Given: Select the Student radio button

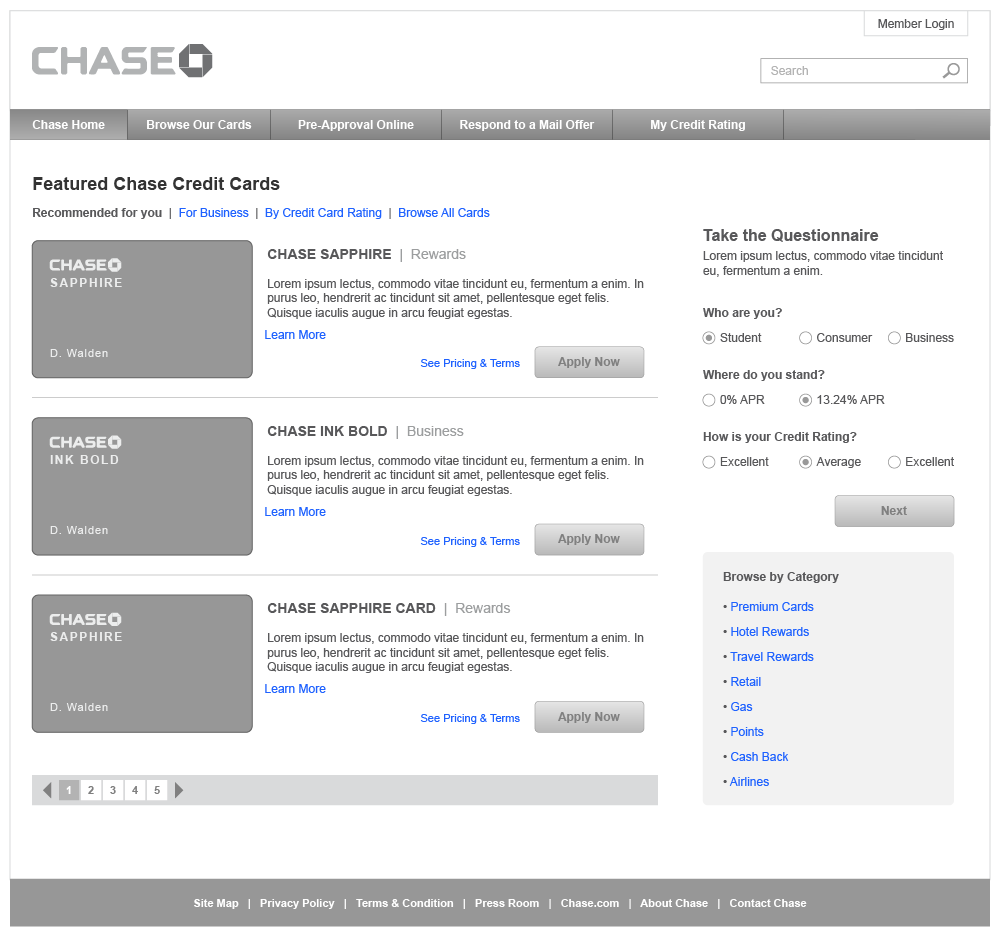Looking at the screenshot, I should [709, 338].
